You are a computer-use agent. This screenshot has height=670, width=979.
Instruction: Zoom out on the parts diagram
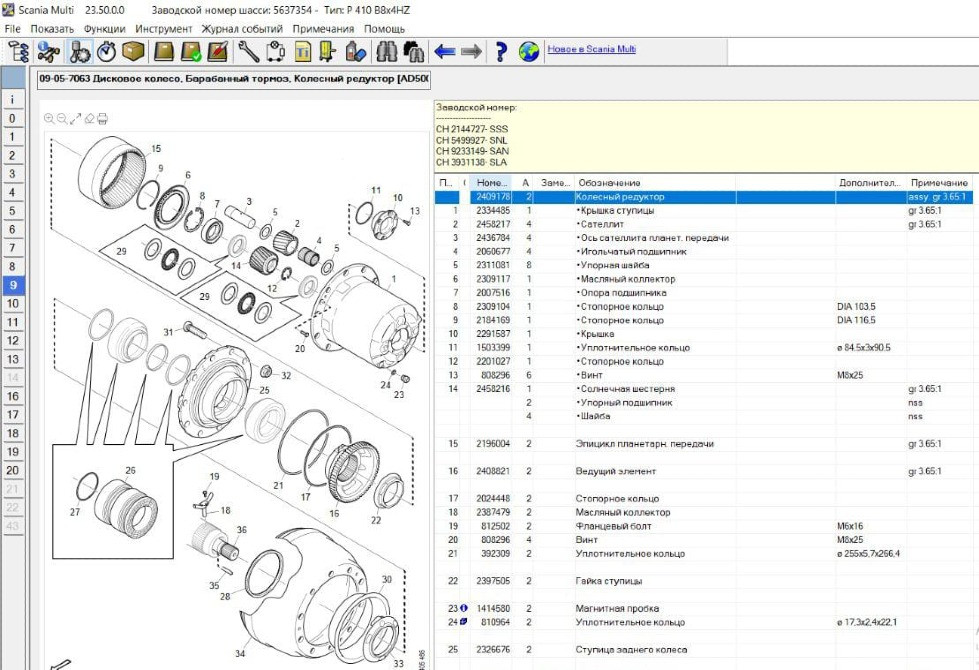pyautogui.click(x=62, y=119)
